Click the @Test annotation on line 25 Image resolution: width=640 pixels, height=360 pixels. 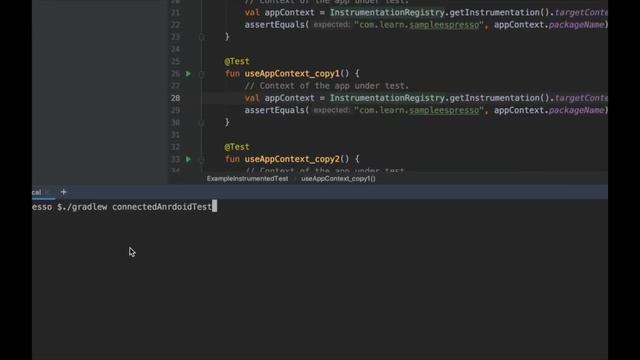coord(237,62)
